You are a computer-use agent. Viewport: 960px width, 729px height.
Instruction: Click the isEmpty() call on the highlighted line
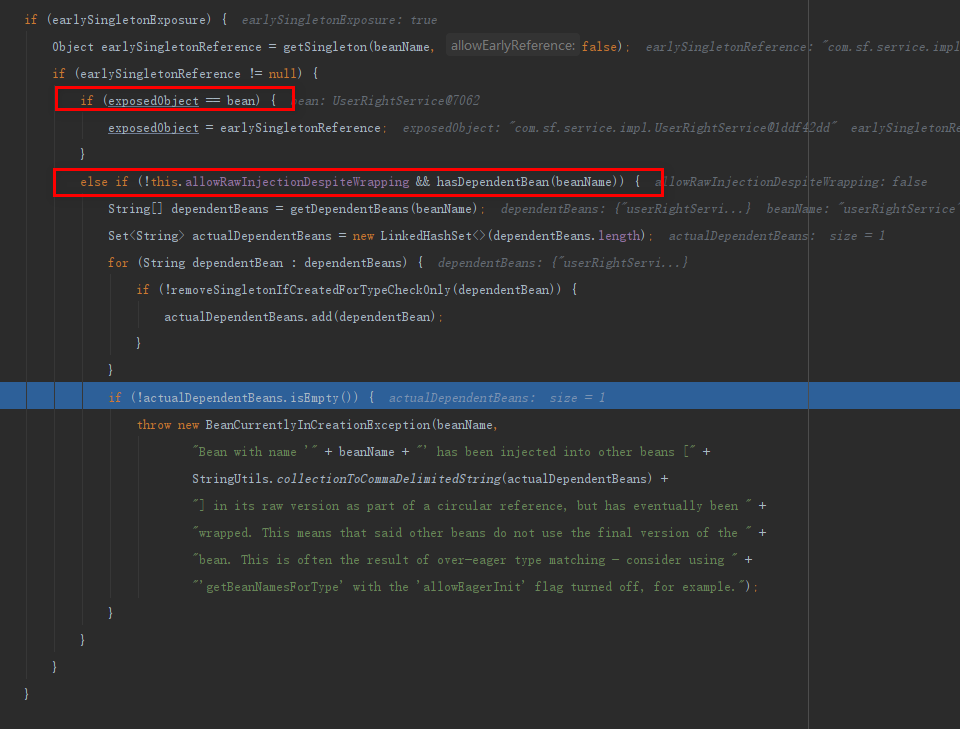tap(324, 398)
